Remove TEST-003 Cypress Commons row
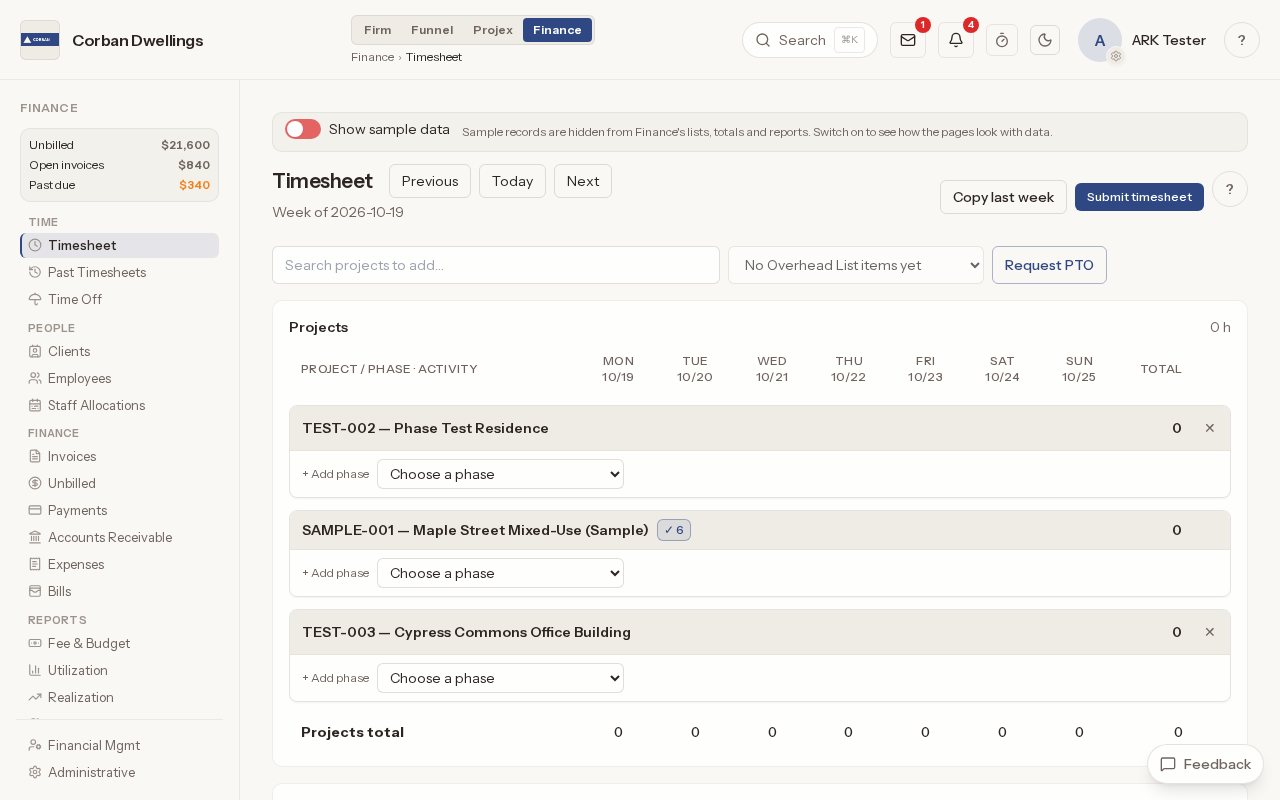Image resolution: width=1280 pixels, height=800 pixels. coord(1210,632)
